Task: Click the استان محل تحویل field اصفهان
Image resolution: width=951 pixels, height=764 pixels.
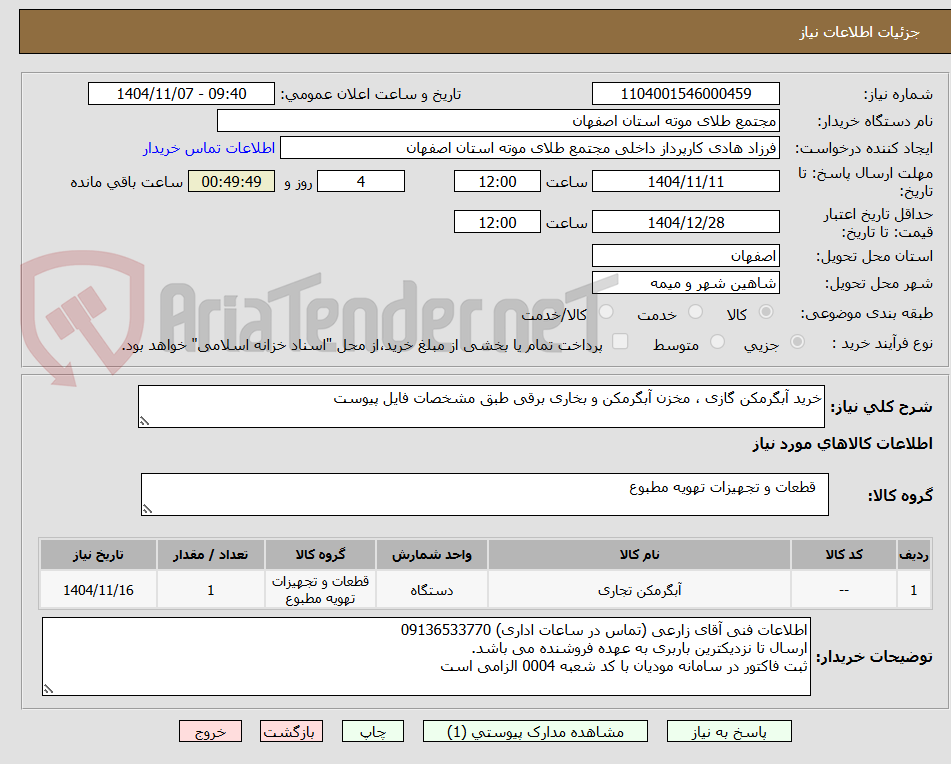Action: (x=685, y=256)
